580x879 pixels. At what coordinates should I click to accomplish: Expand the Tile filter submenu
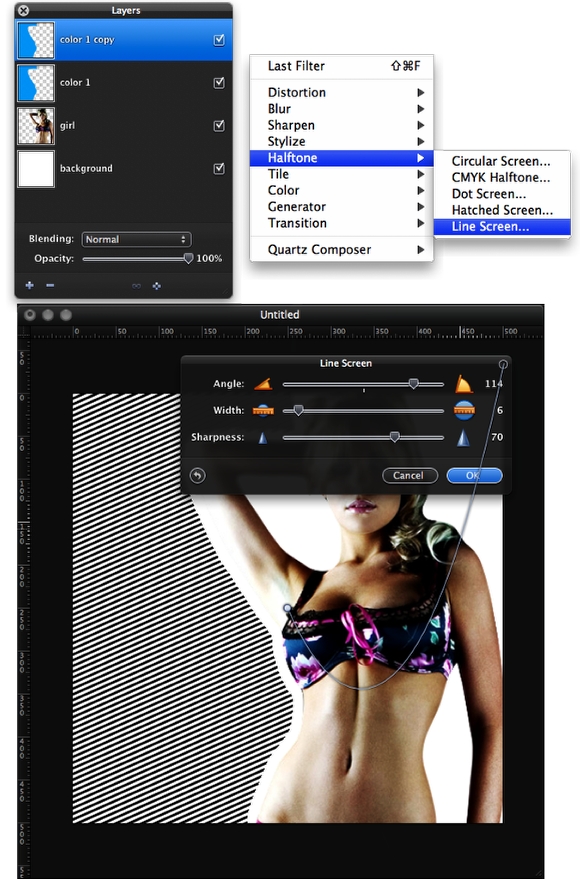[341, 174]
